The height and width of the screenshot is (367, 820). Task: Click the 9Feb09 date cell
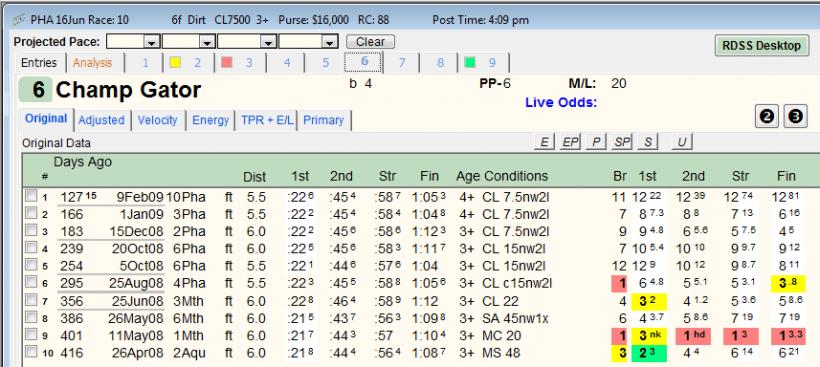pyautogui.click(x=140, y=197)
